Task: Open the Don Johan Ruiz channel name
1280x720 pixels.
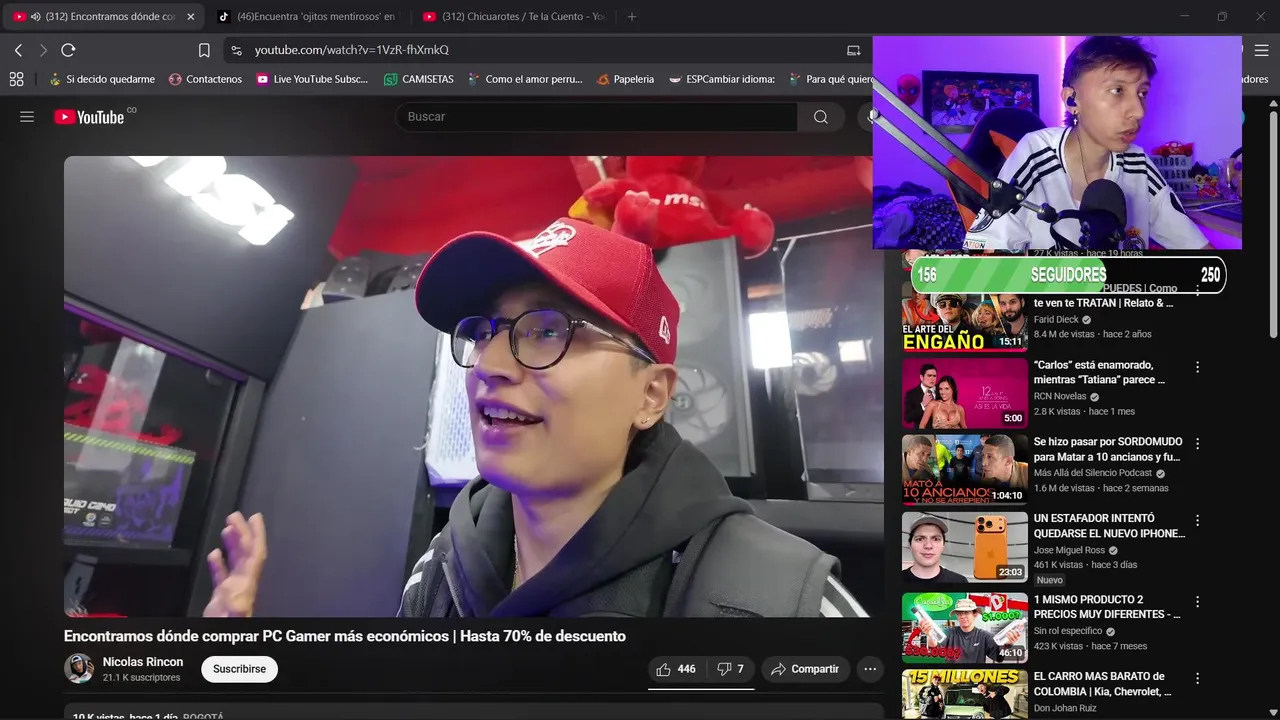Action: coord(1067,709)
